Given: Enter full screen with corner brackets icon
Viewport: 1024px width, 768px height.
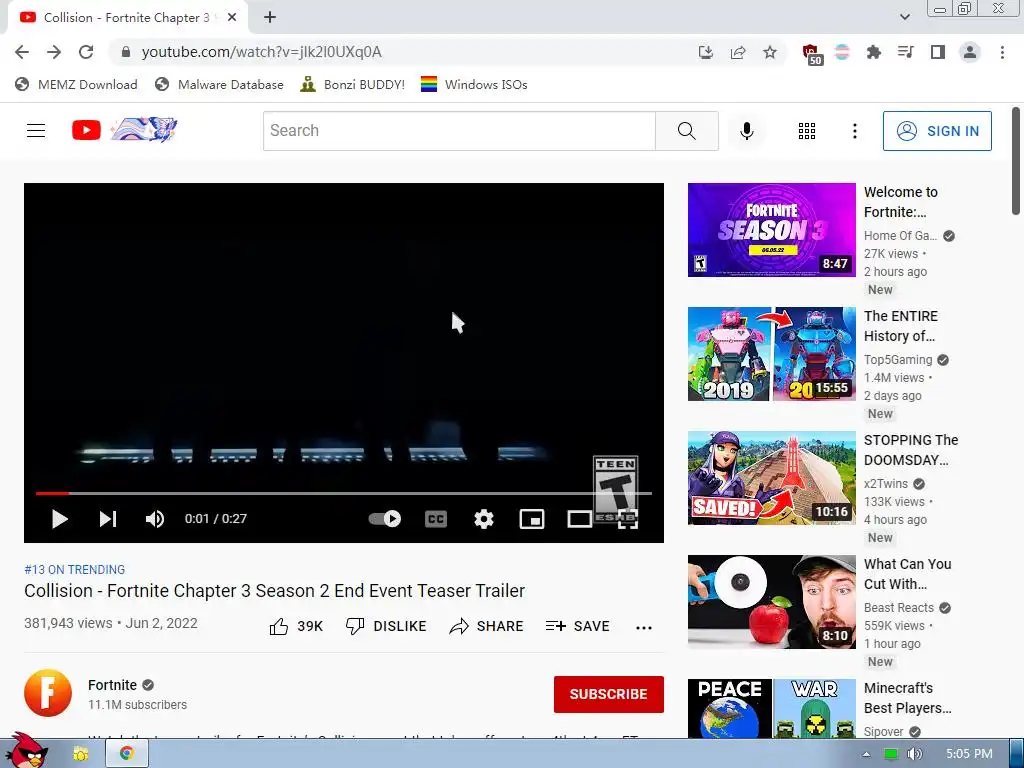Looking at the screenshot, I should tap(628, 519).
